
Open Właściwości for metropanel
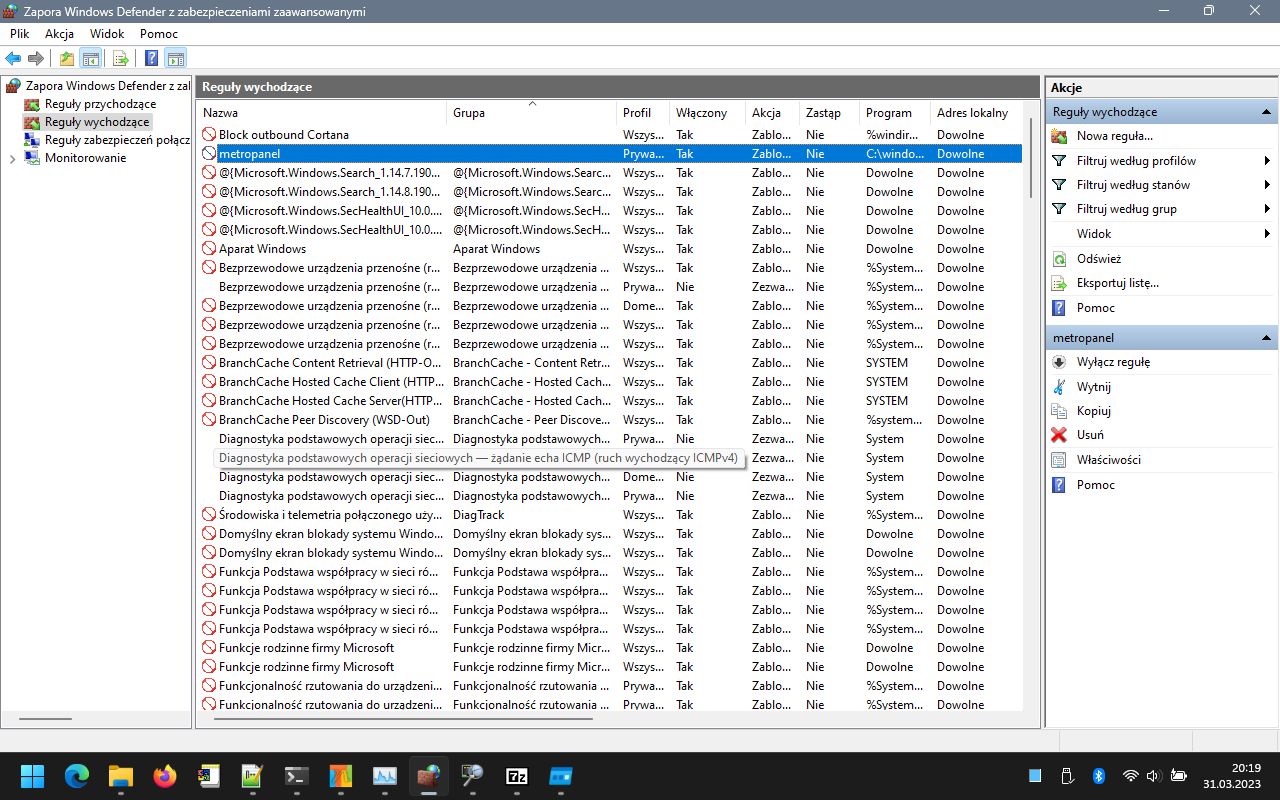pyautogui.click(x=1108, y=460)
